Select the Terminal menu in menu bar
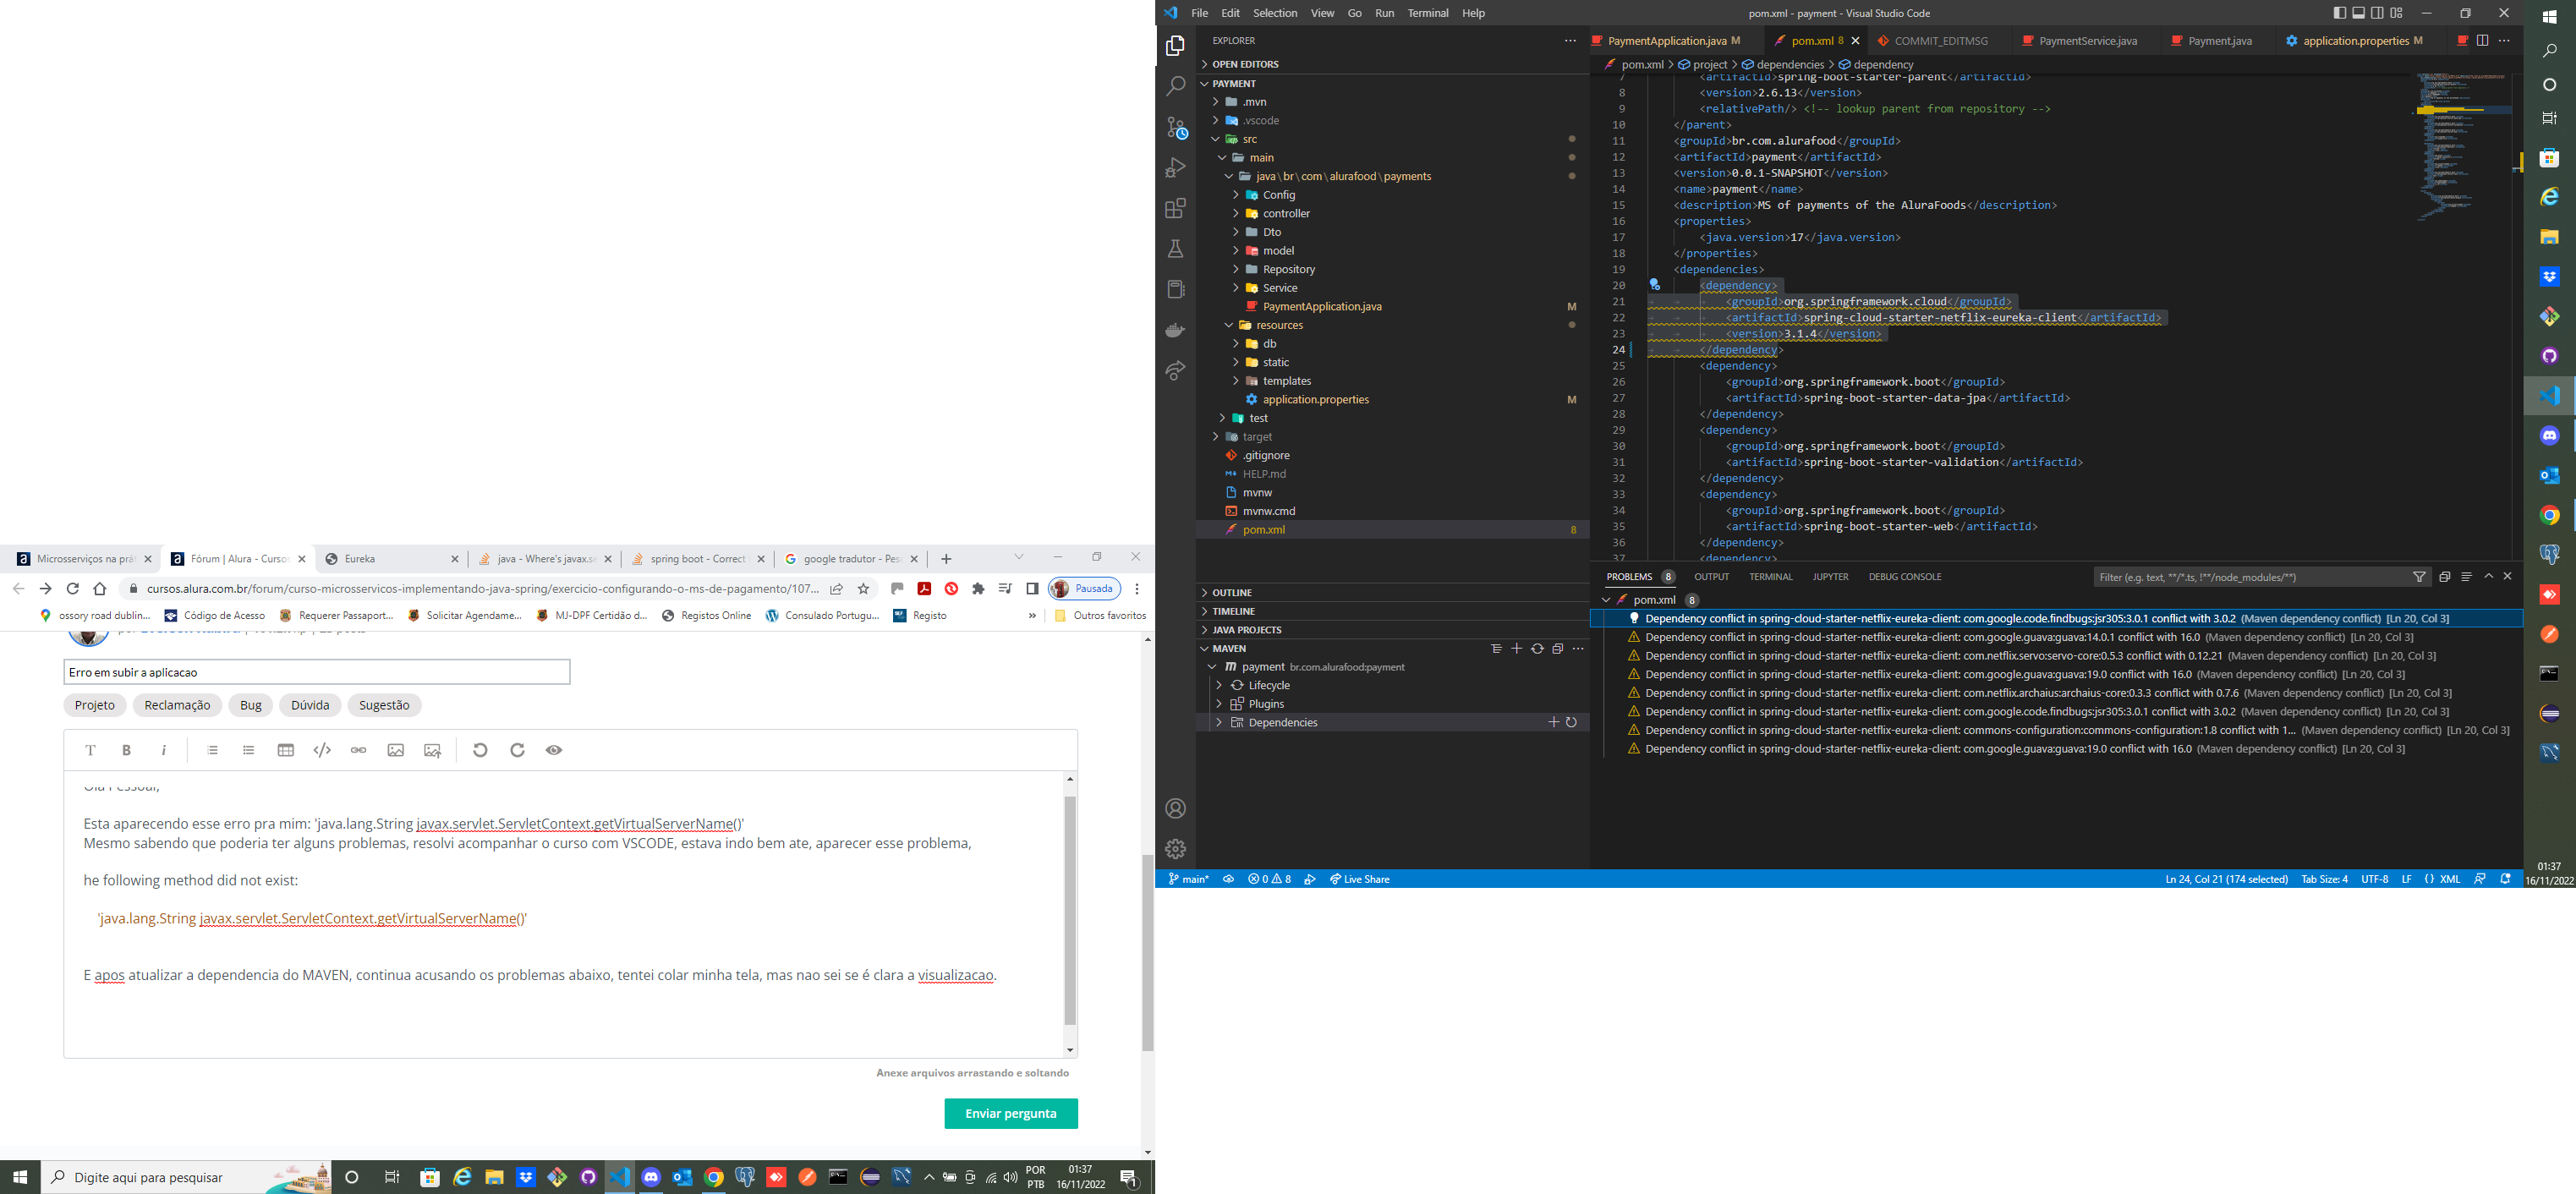 [x=1424, y=12]
